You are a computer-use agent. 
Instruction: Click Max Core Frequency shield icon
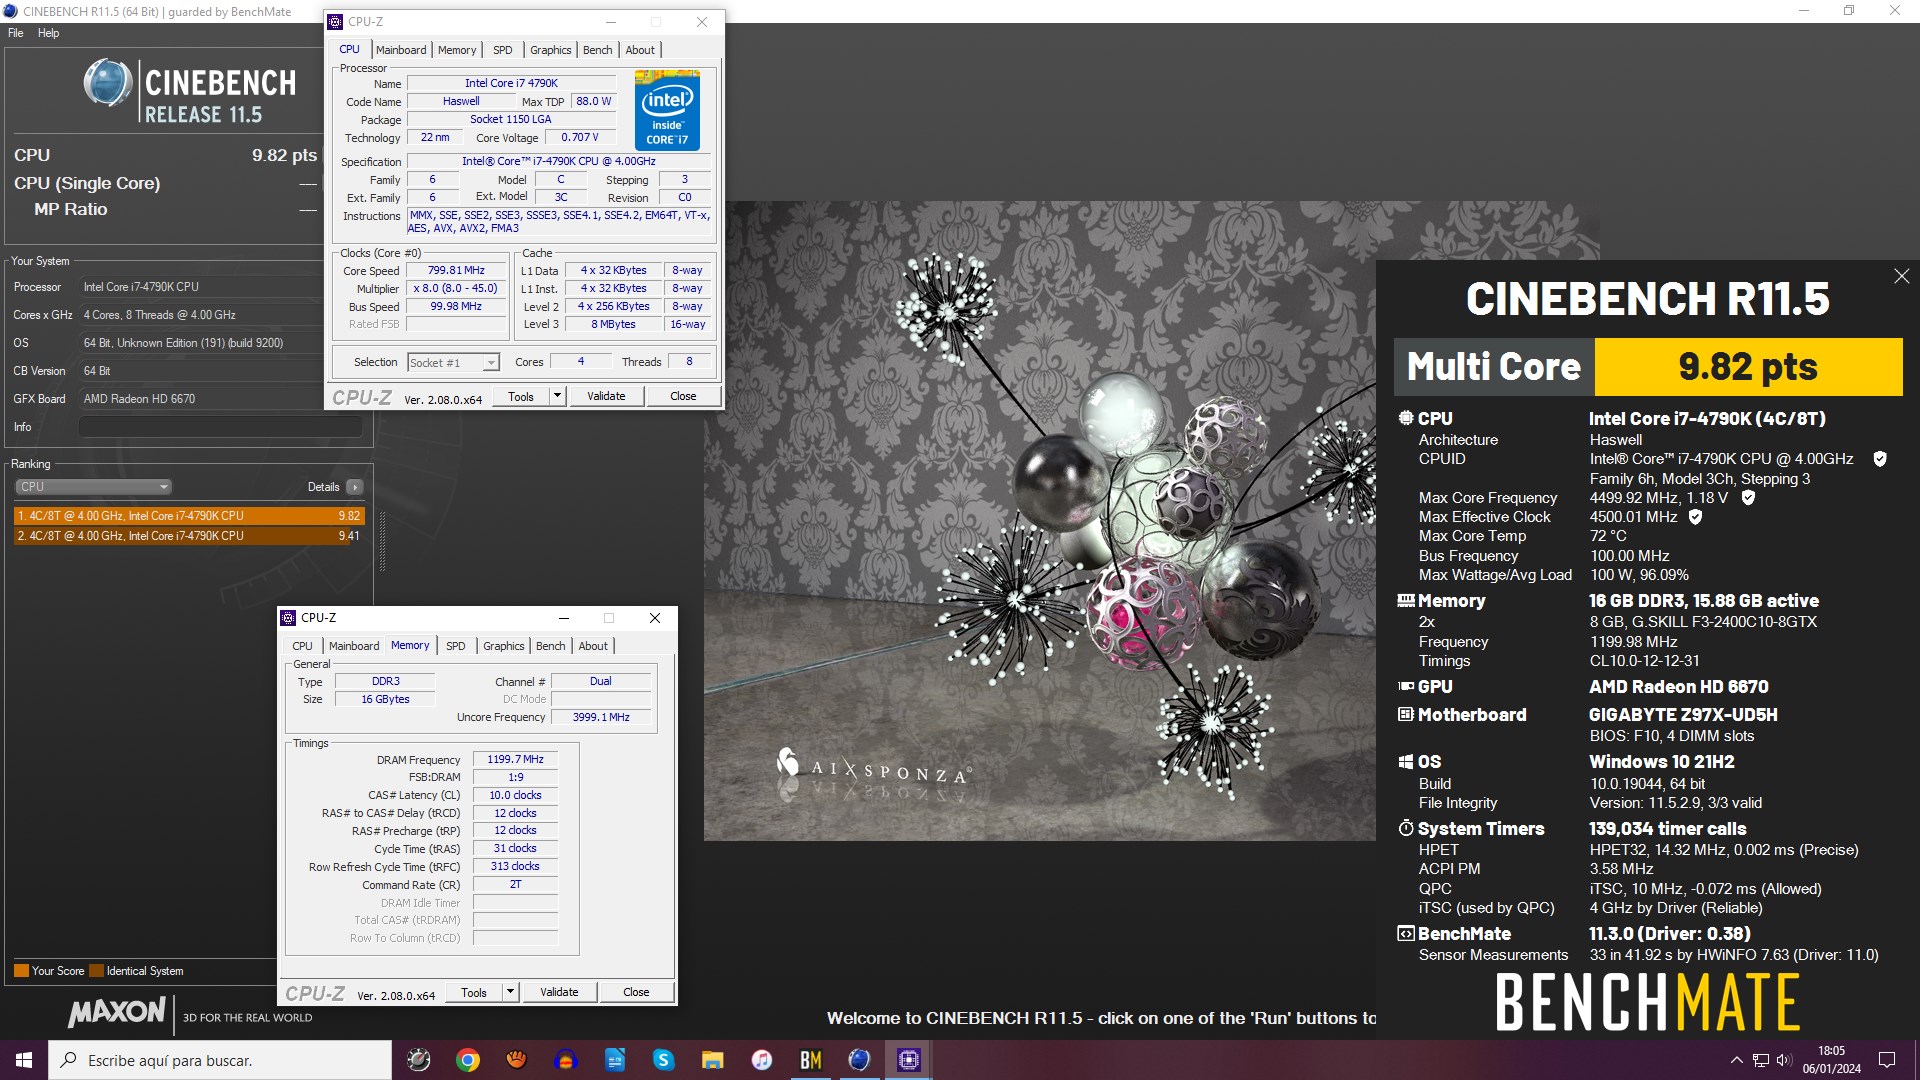point(1748,497)
